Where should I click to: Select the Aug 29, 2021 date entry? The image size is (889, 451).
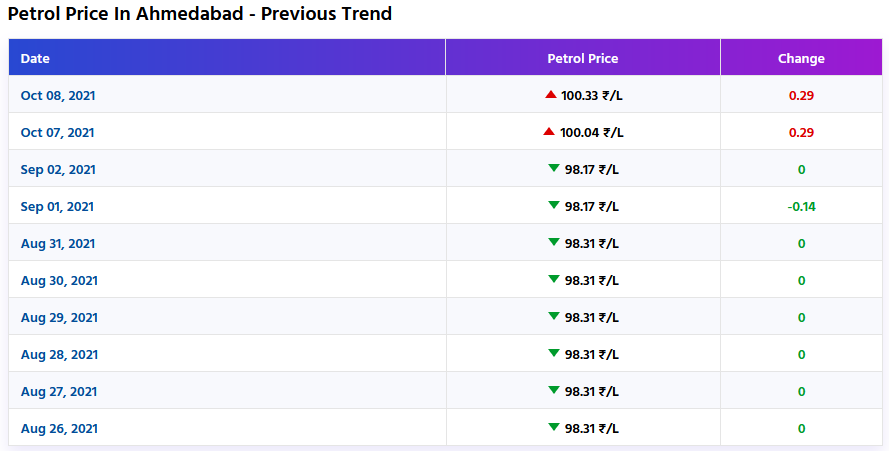[59, 317]
